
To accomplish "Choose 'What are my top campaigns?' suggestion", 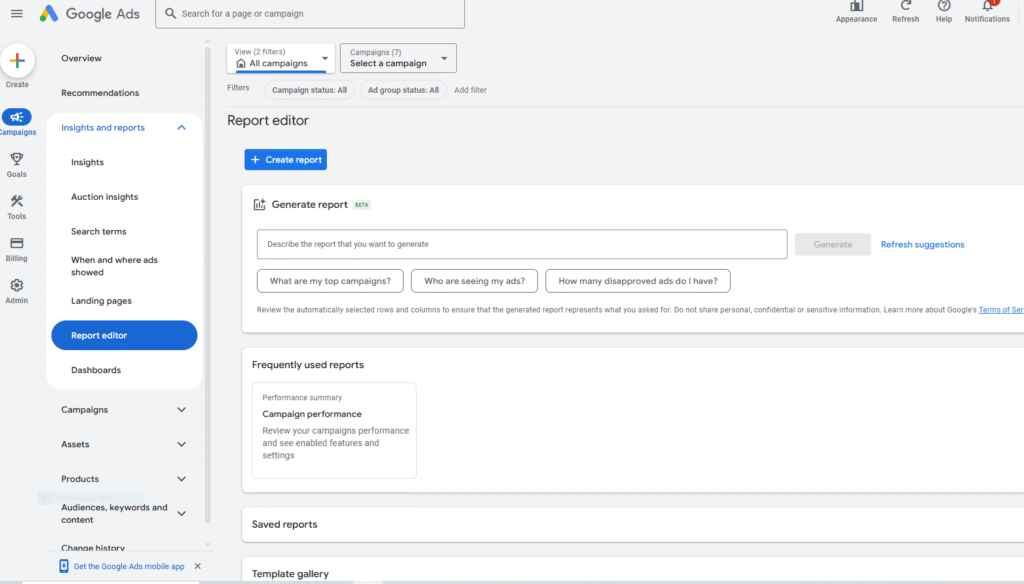I will (x=330, y=281).
